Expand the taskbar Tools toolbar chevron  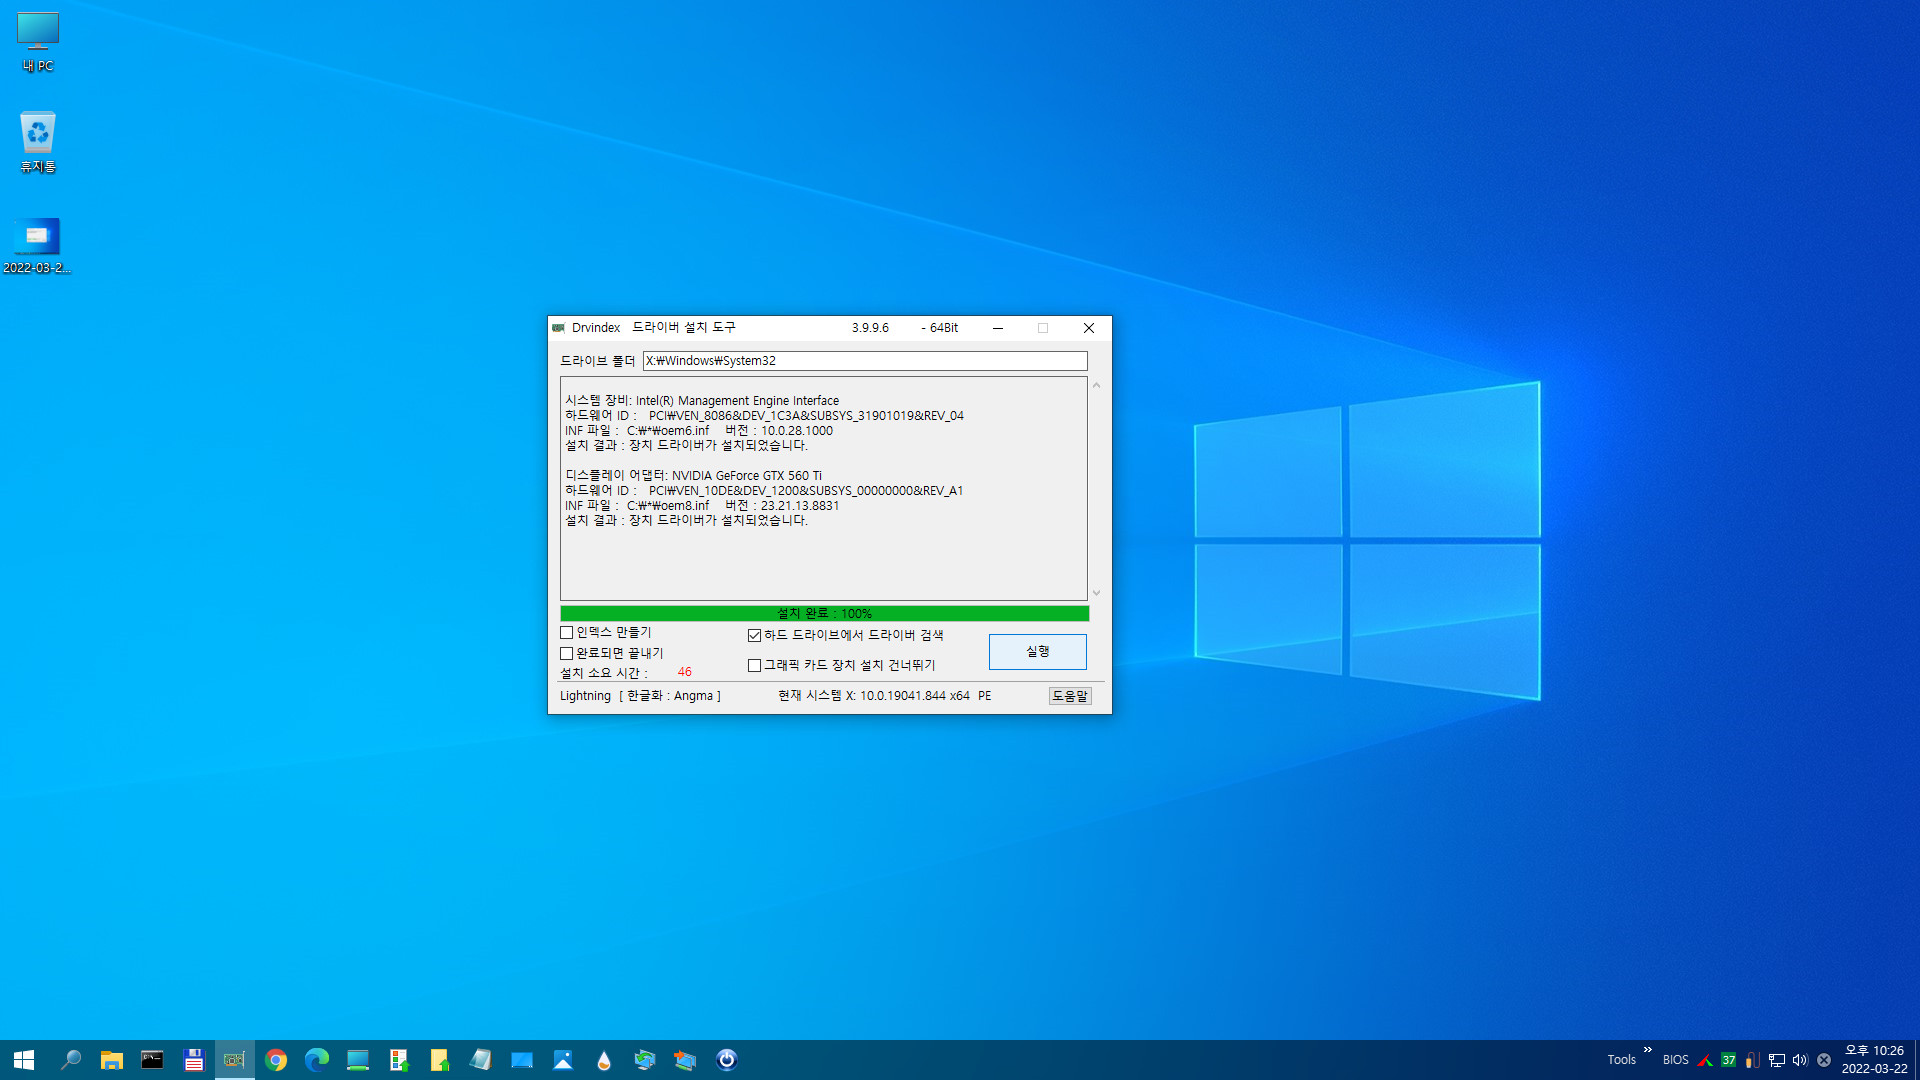(1648, 1050)
